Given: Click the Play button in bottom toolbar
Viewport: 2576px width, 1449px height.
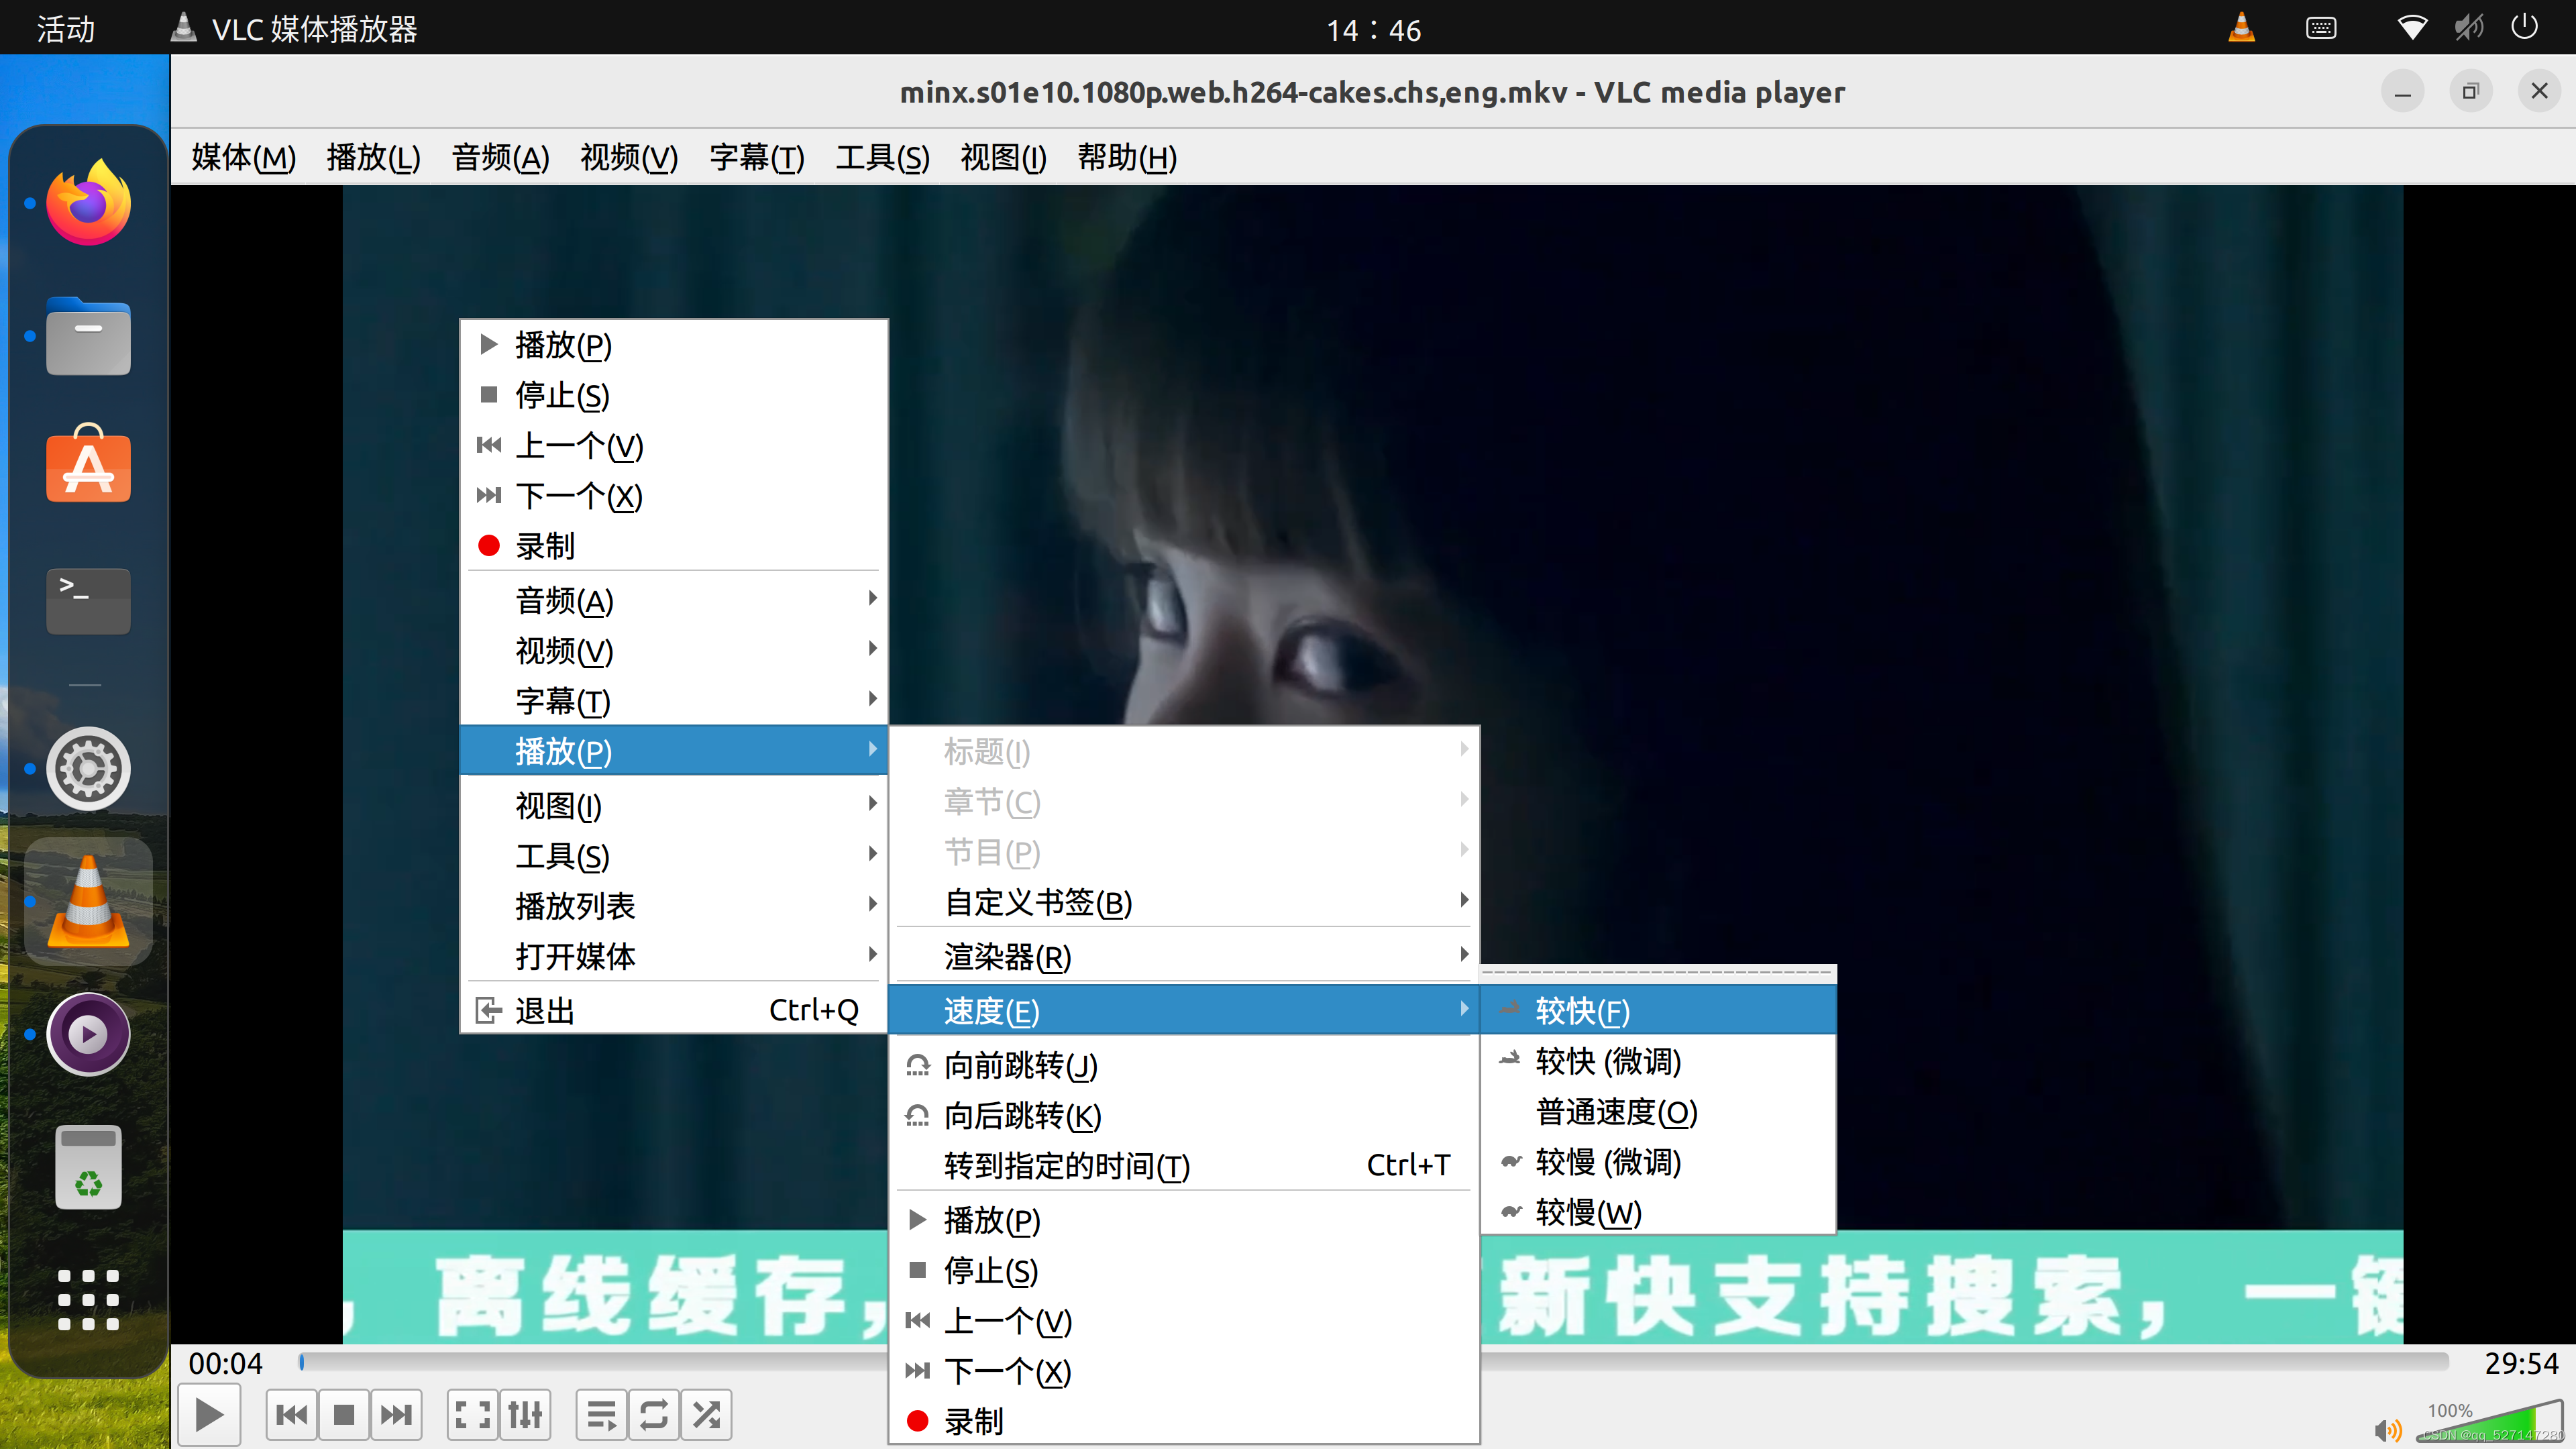Looking at the screenshot, I should coord(209,1414).
